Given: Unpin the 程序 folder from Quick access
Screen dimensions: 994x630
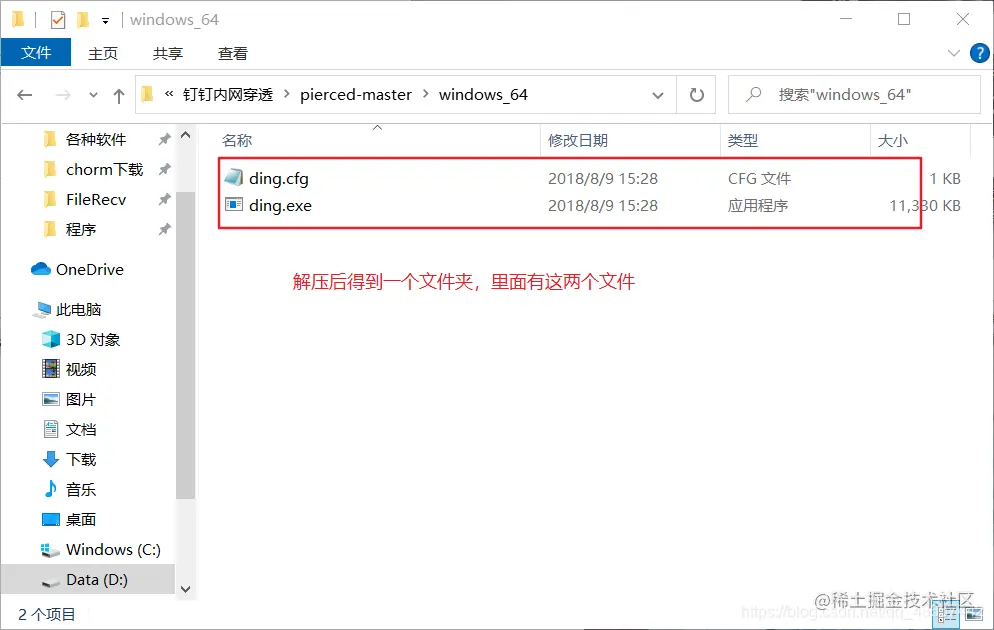Looking at the screenshot, I should (164, 229).
